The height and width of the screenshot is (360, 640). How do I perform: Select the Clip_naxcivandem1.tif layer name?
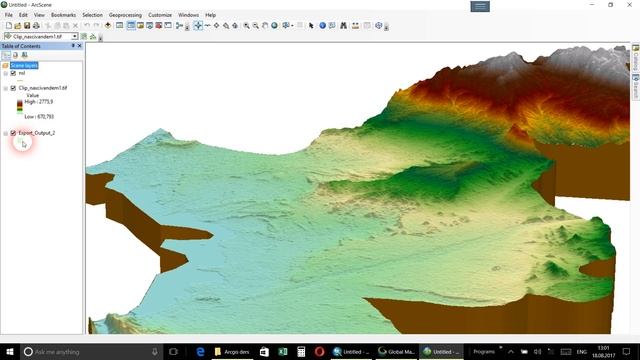(x=43, y=88)
